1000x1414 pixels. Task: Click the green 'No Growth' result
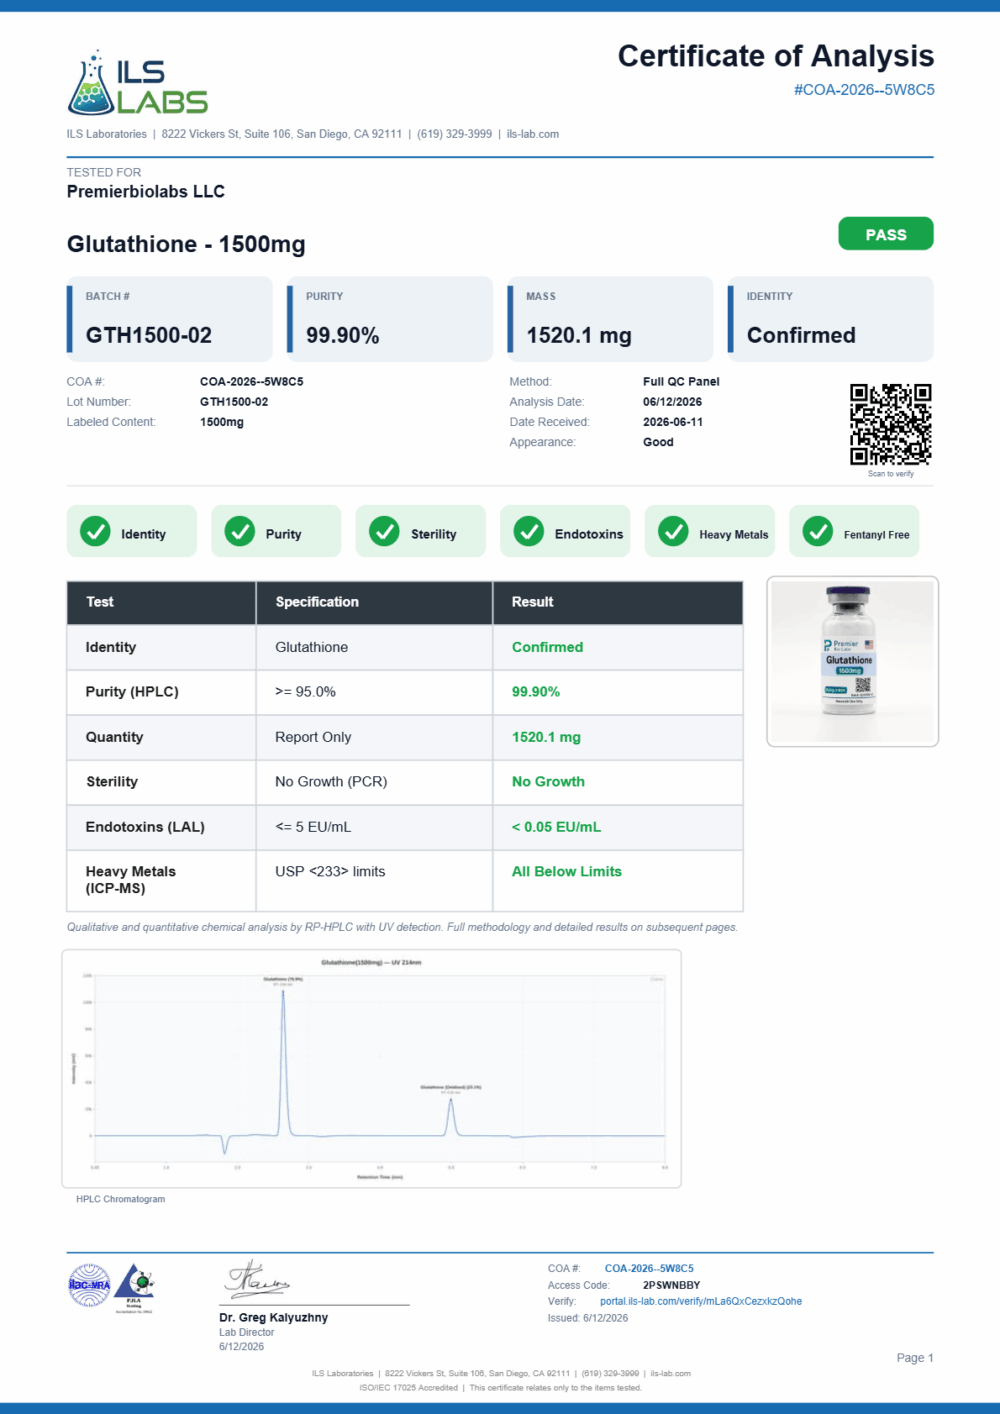click(x=548, y=782)
